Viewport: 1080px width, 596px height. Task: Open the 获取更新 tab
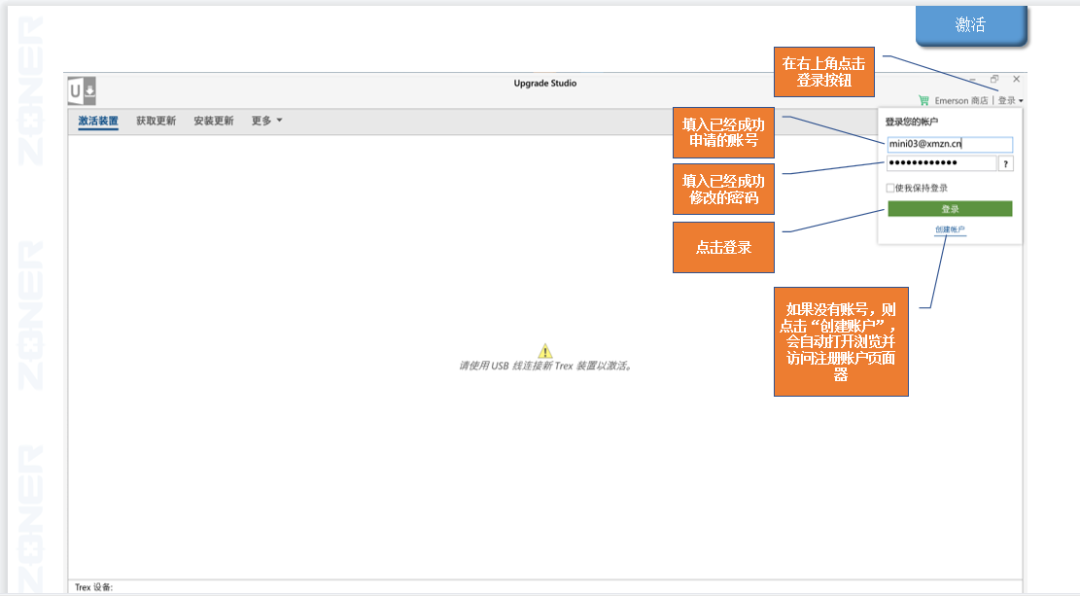(156, 121)
